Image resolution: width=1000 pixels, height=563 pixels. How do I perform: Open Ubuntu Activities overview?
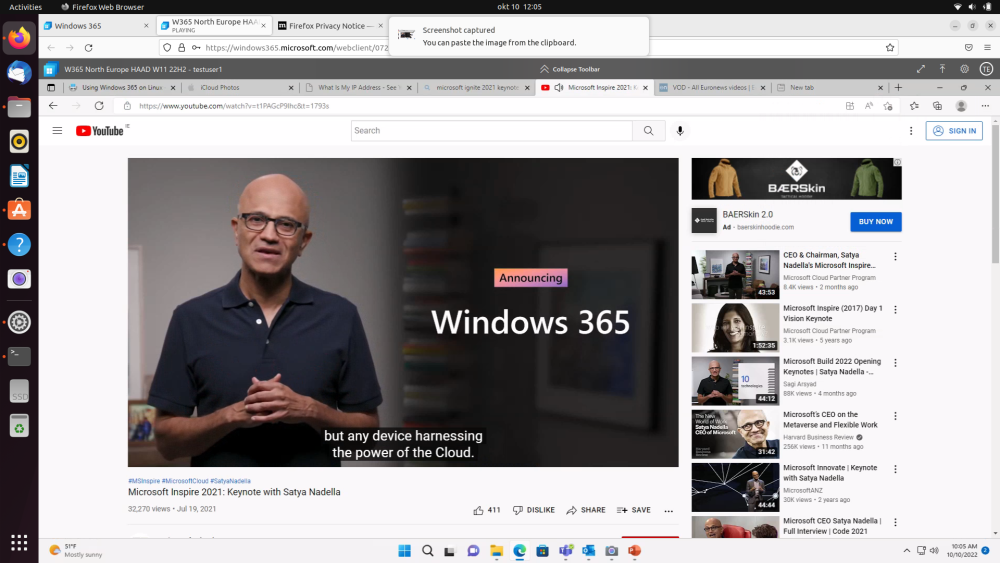(x=26, y=7)
